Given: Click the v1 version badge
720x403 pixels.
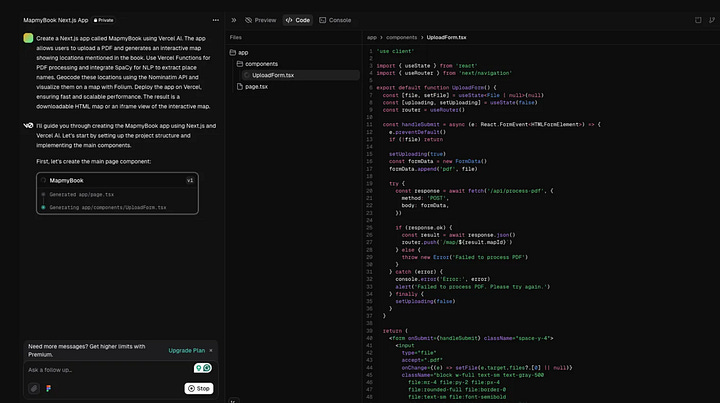Looking at the screenshot, I should pyautogui.click(x=190, y=180).
